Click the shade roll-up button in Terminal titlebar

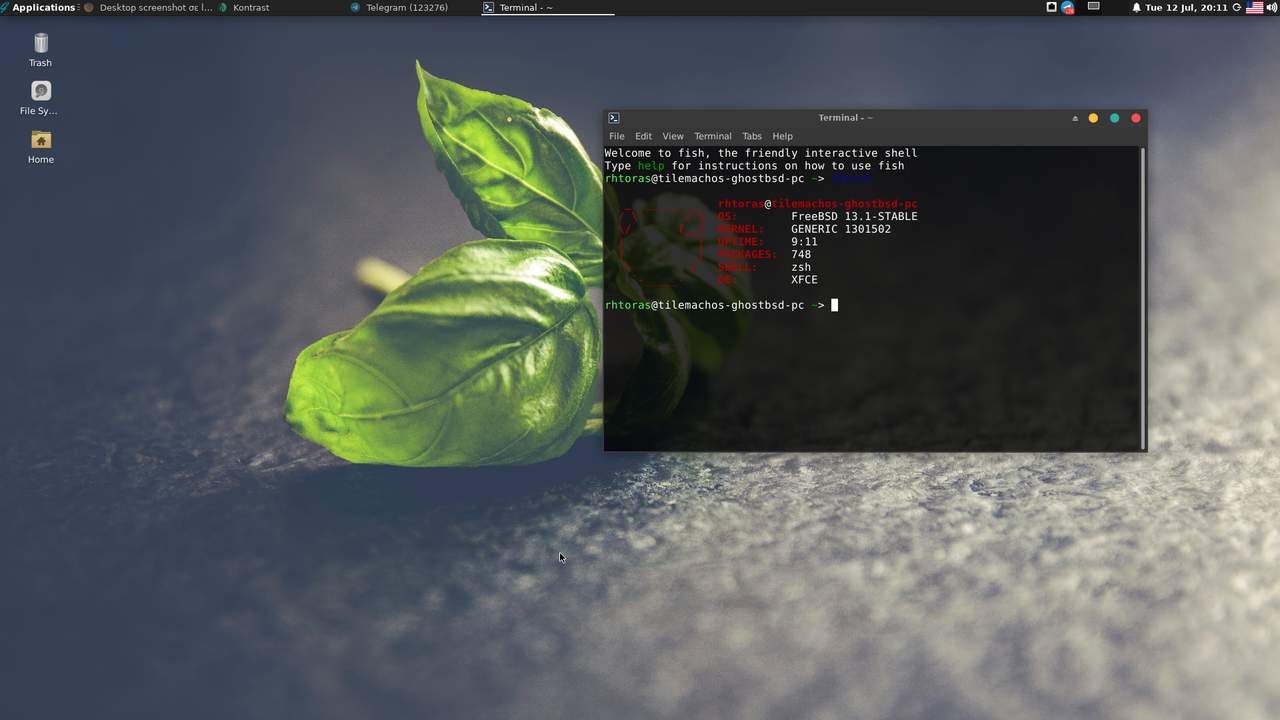1075,118
